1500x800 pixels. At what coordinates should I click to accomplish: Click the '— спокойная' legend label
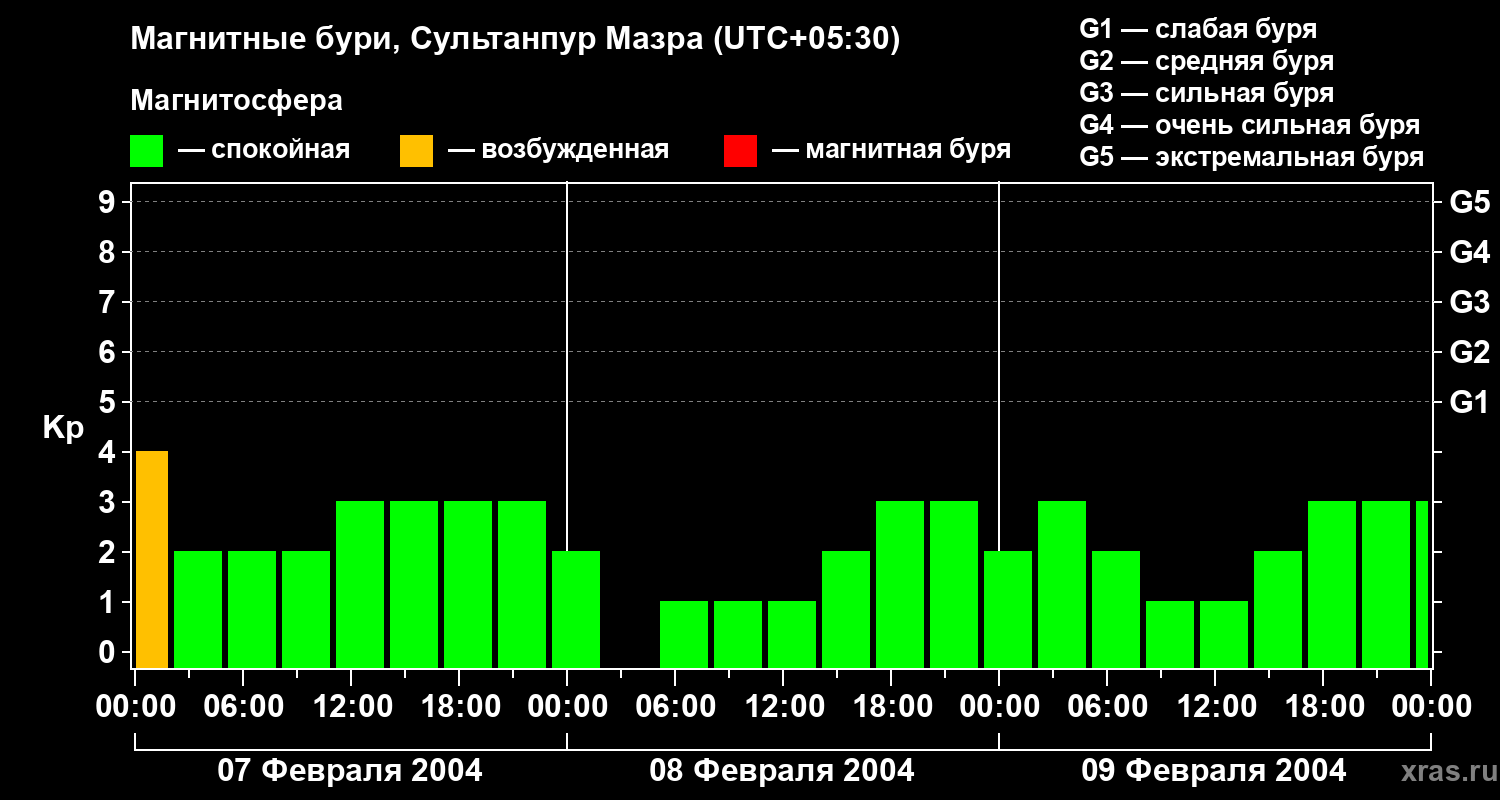[x=264, y=151]
